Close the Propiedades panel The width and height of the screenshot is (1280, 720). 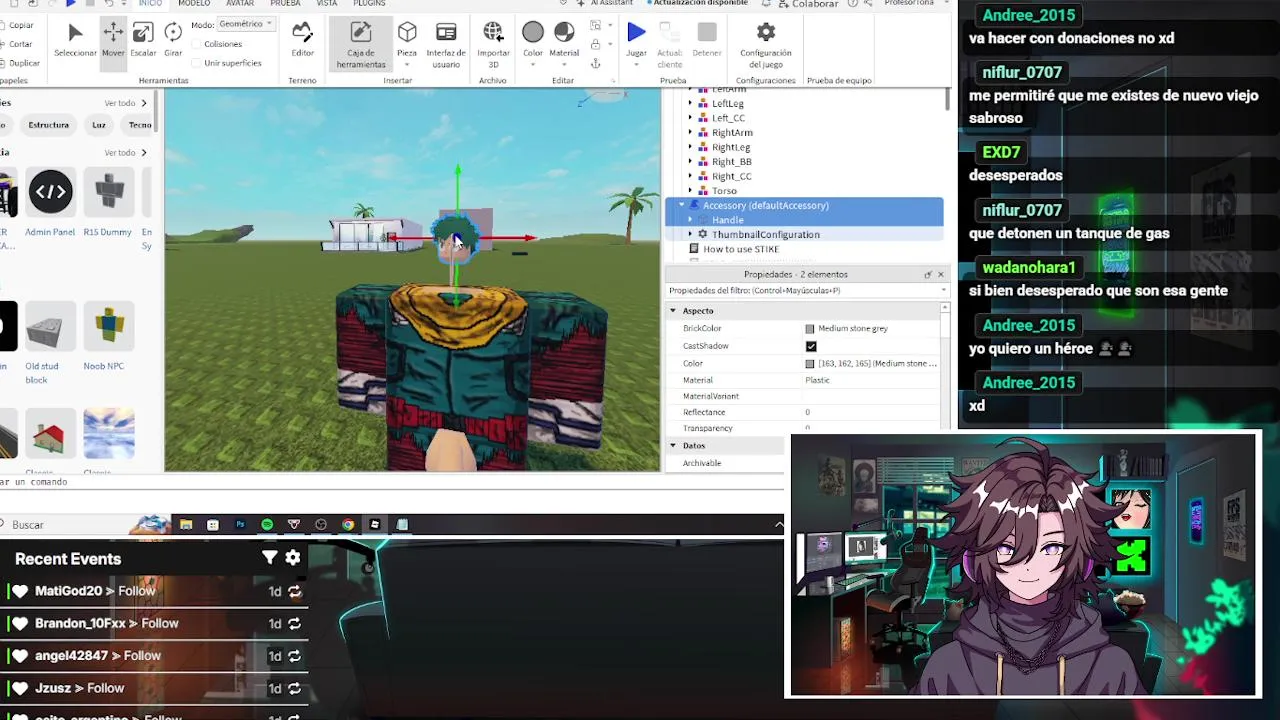click(941, 274)
